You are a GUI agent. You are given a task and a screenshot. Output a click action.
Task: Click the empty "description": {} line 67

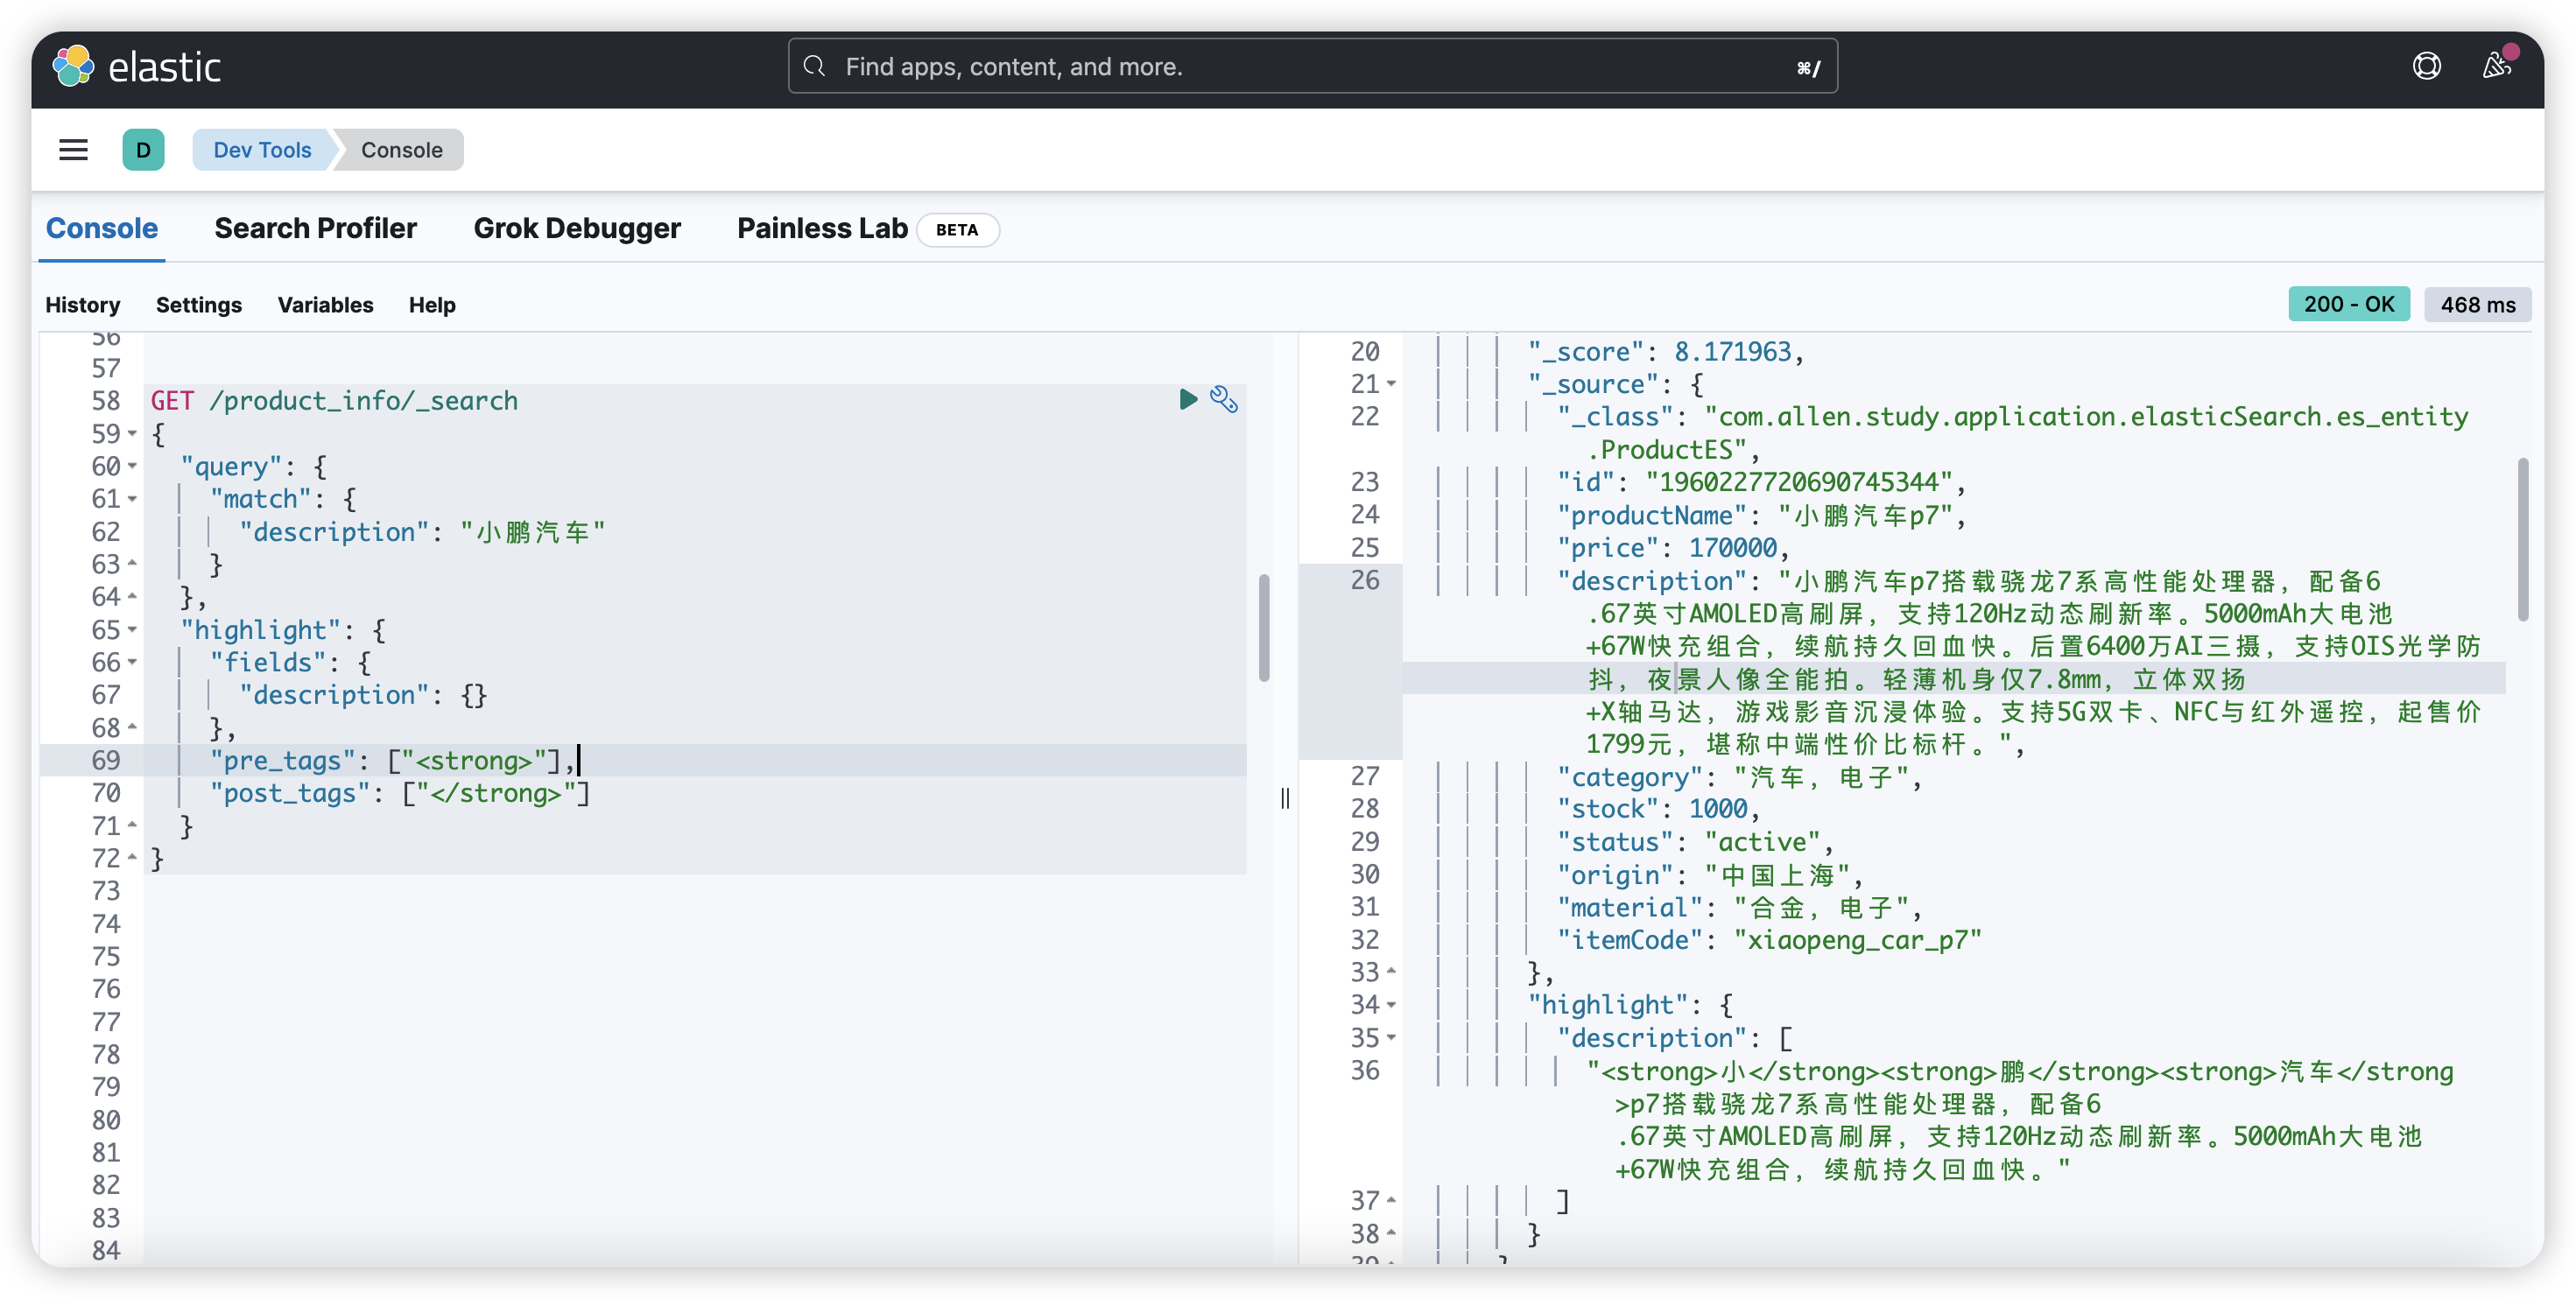[x=363, y=695]
